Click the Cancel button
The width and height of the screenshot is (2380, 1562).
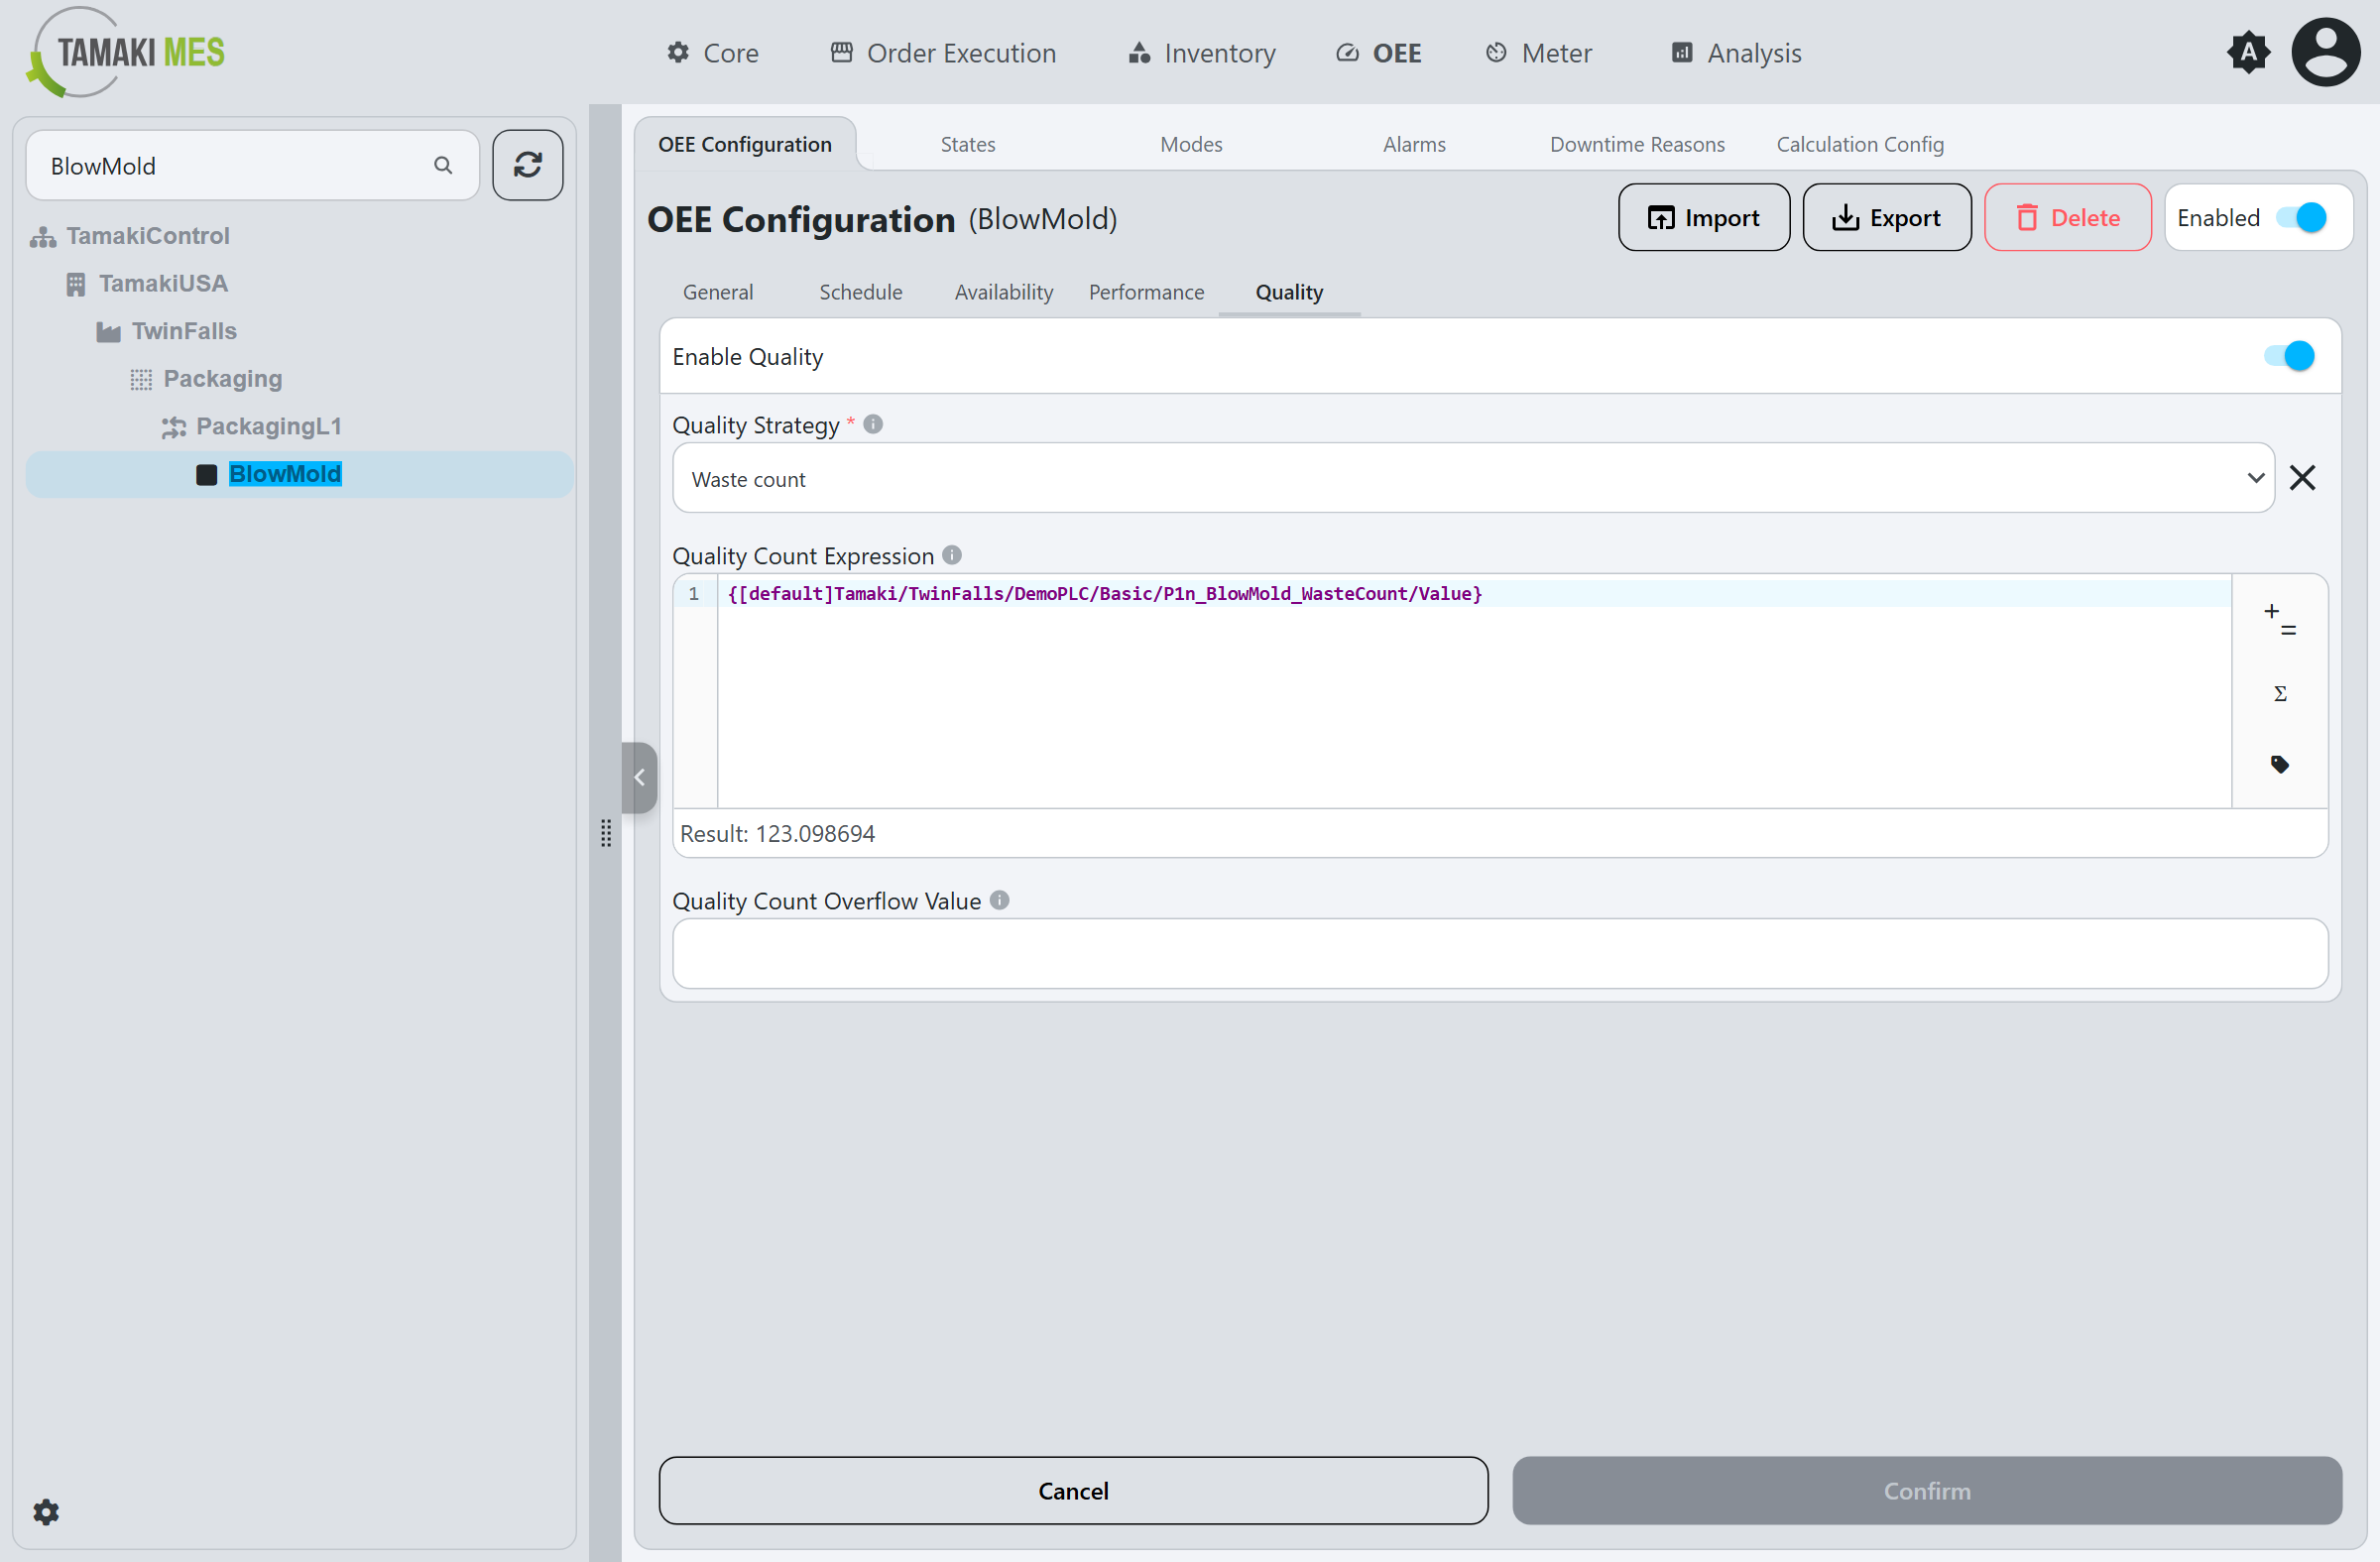pos(1073,1490)
